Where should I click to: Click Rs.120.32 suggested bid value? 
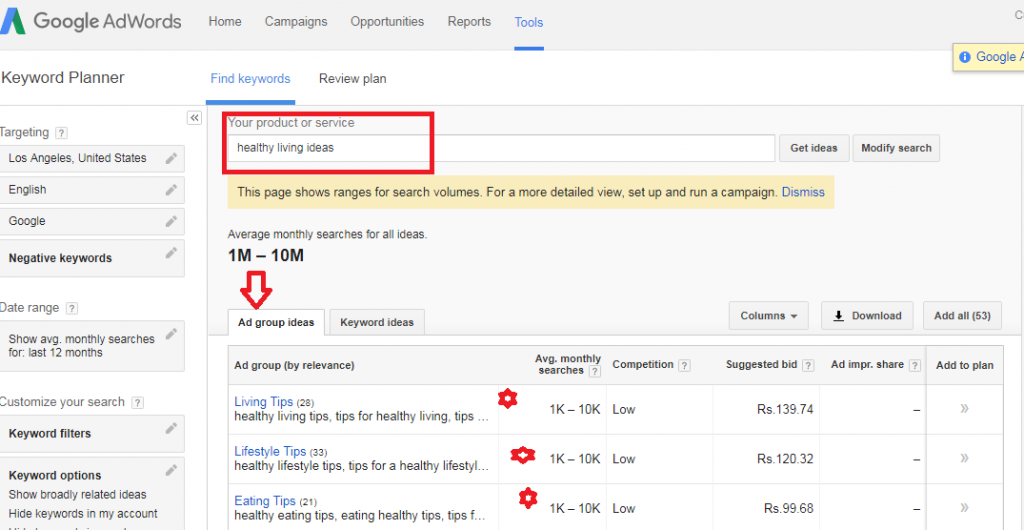pos(785,459)
